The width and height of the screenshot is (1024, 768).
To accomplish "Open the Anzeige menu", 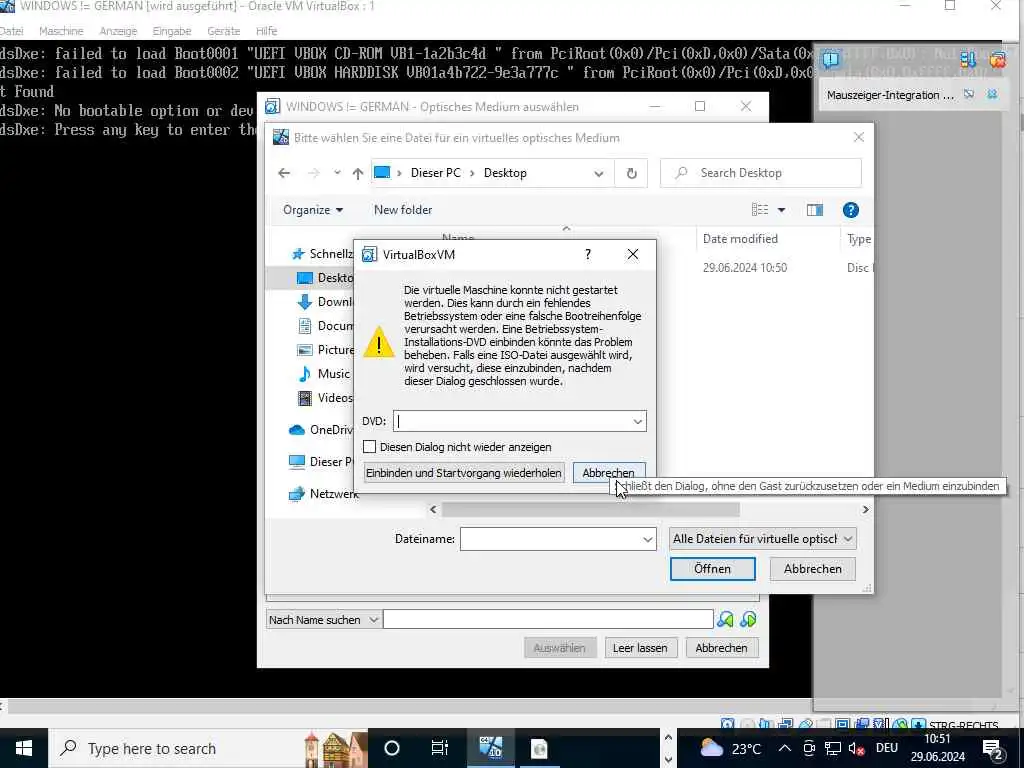I will 118,31.
